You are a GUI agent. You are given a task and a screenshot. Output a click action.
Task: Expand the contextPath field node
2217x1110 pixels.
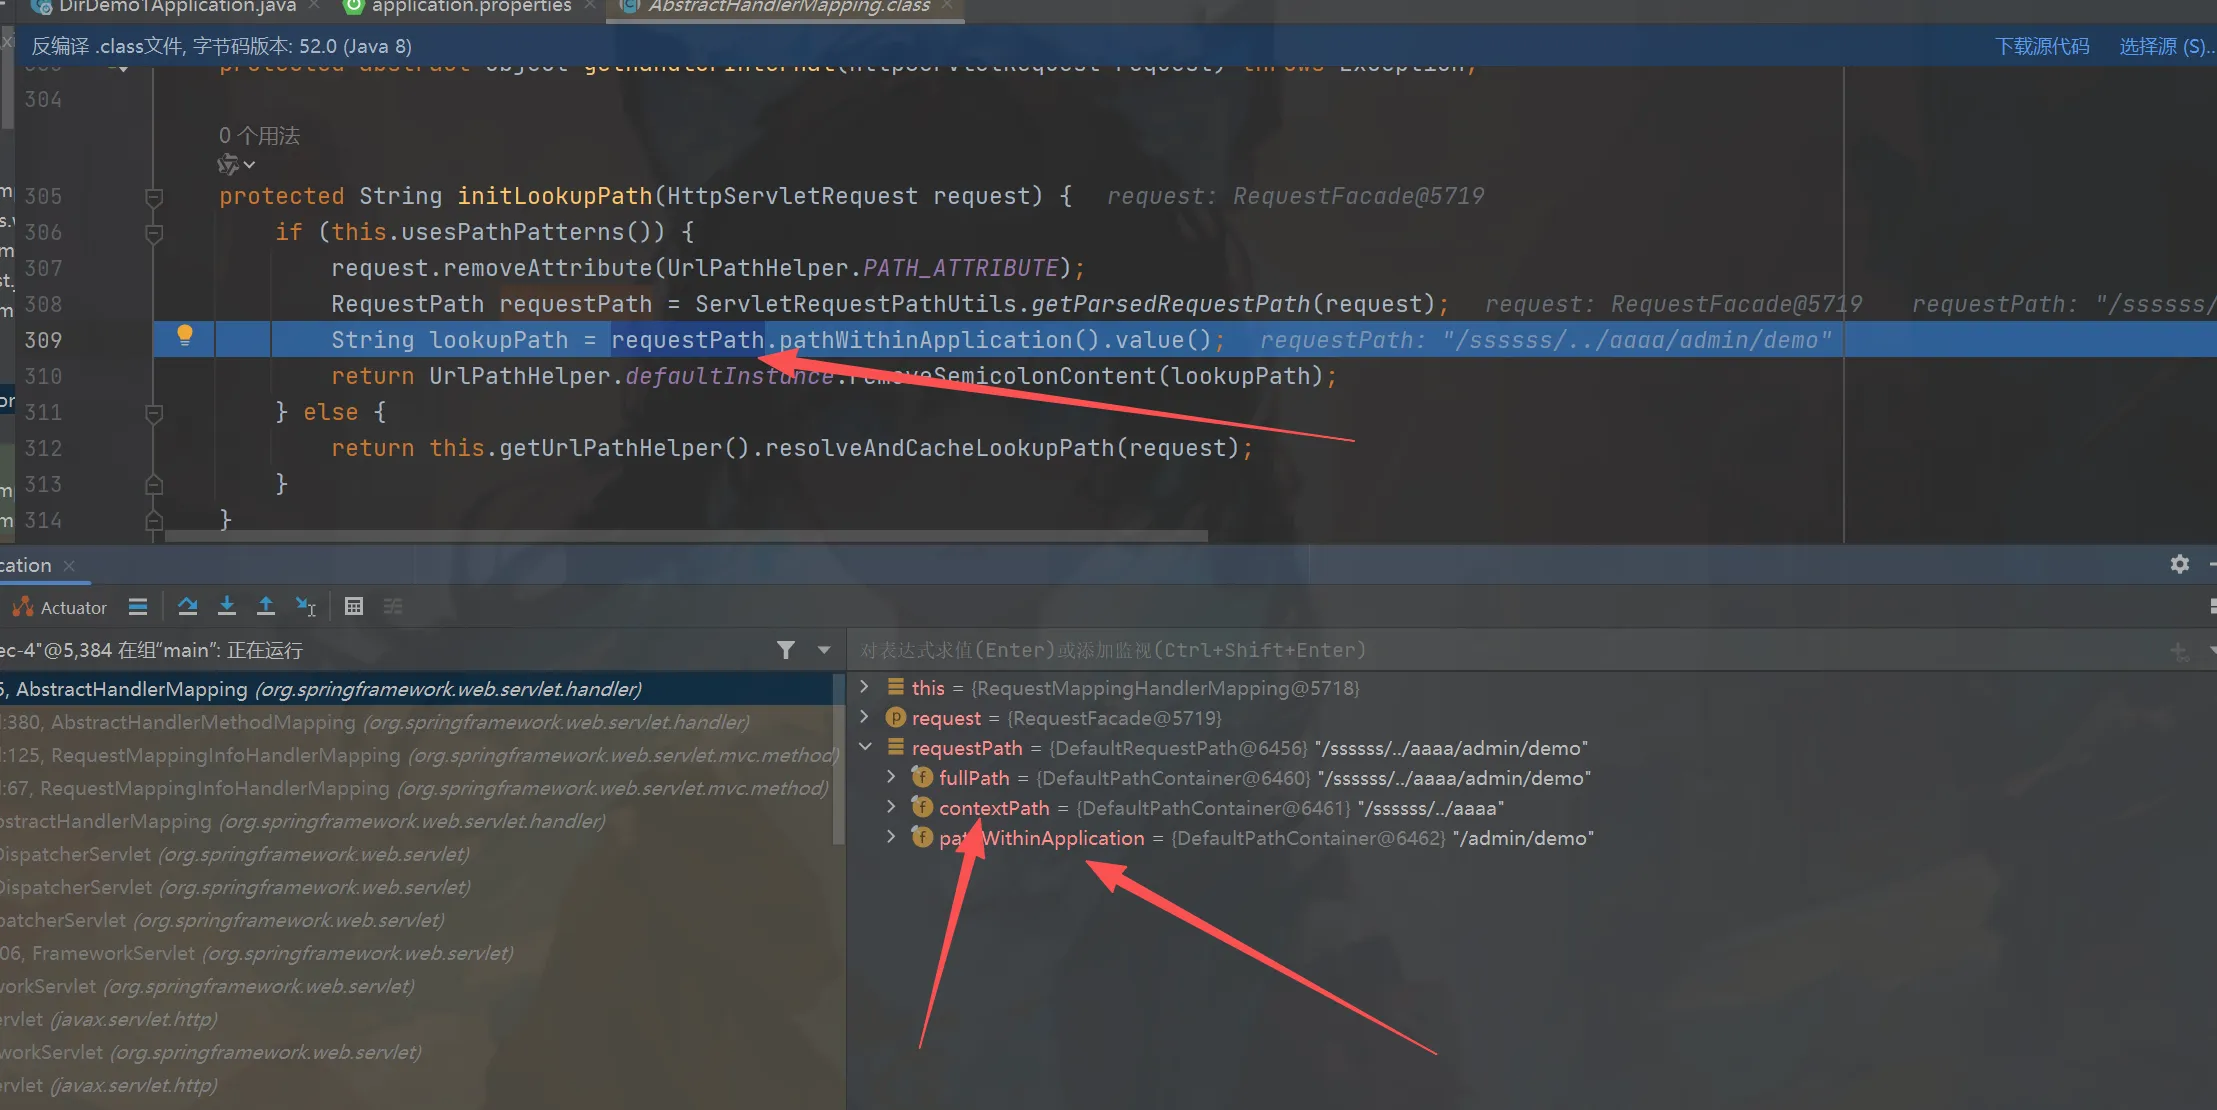coord(891,807)
